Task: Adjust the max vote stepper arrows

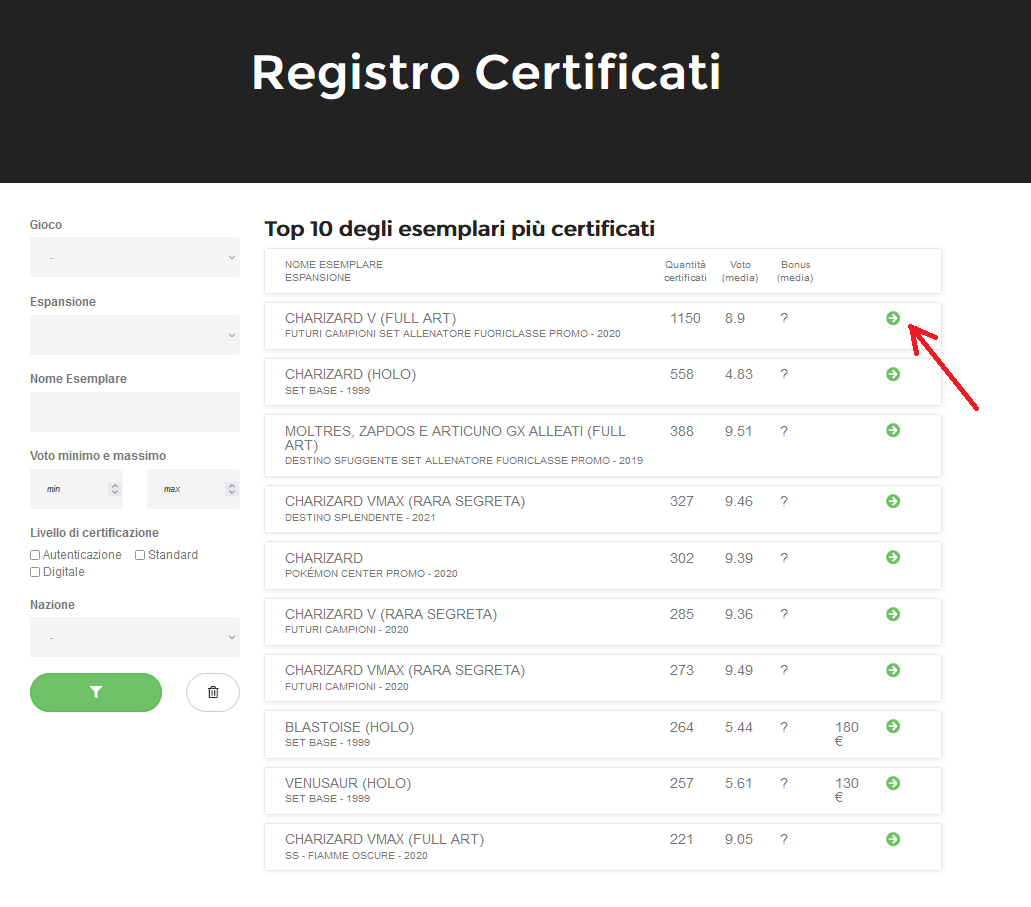Action: 231,489
